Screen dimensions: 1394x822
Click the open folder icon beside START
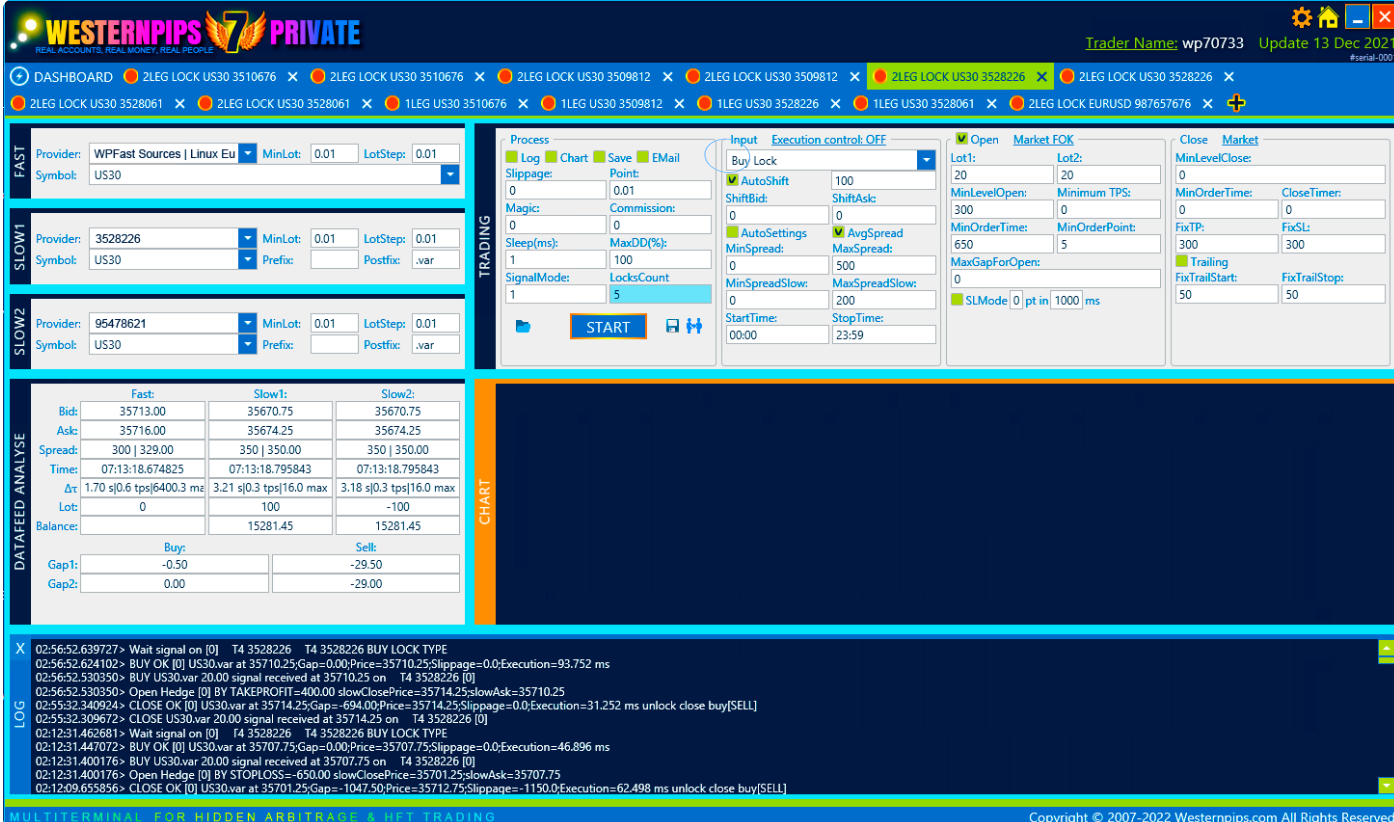[x=523, y=327]
